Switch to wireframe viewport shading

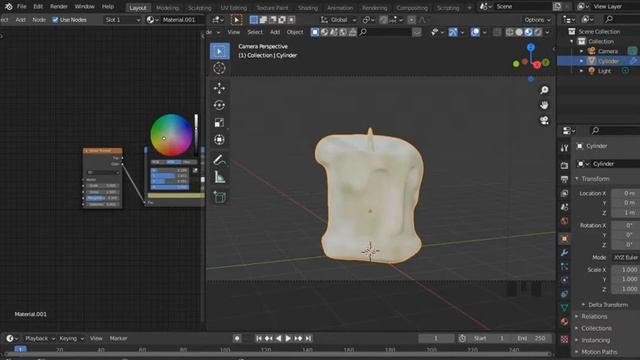pos(510,32)
